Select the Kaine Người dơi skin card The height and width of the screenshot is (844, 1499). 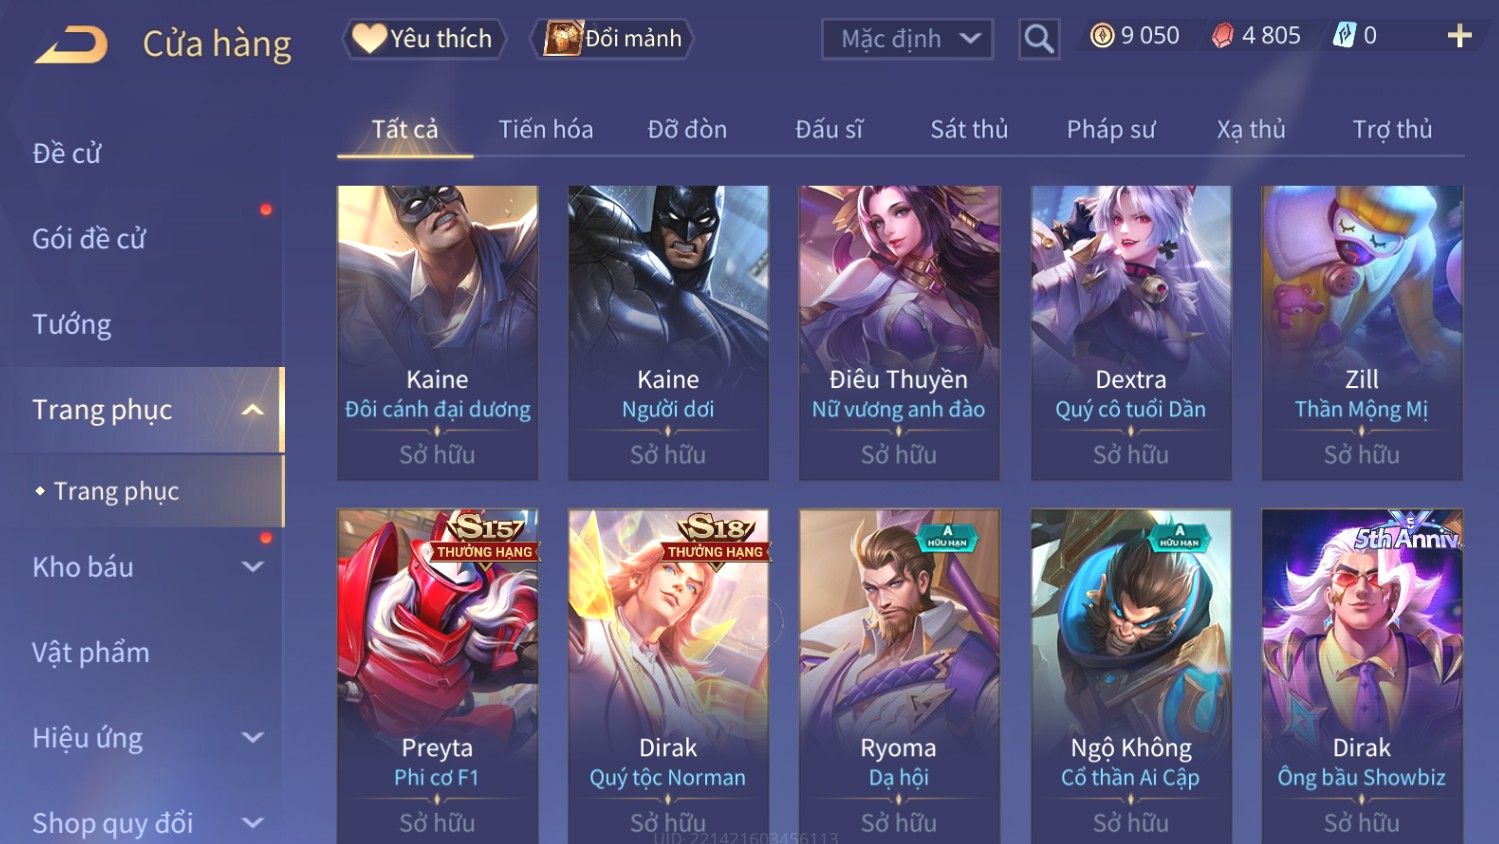[668, 333]
